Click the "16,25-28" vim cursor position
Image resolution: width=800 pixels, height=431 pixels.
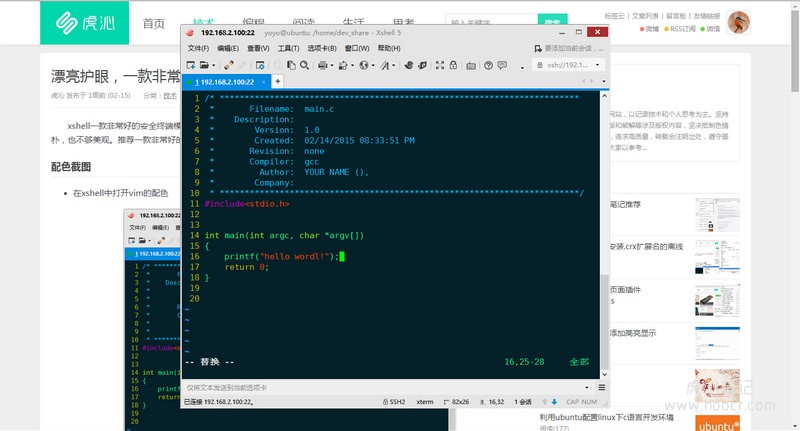(524, 362)
